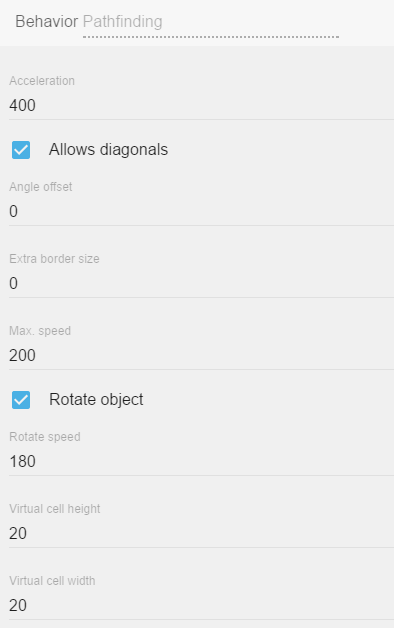This screenshot has height=628, width=394.
Task: Click the Acceleration field label
Action: [42, 81]
